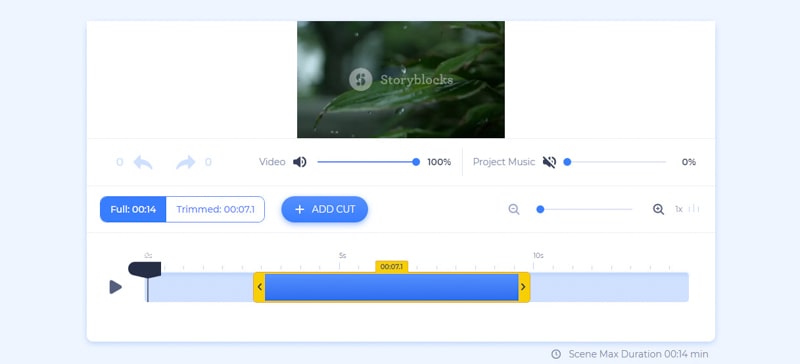
Task: Click the video volume slider handle
Action: point(416,162)
